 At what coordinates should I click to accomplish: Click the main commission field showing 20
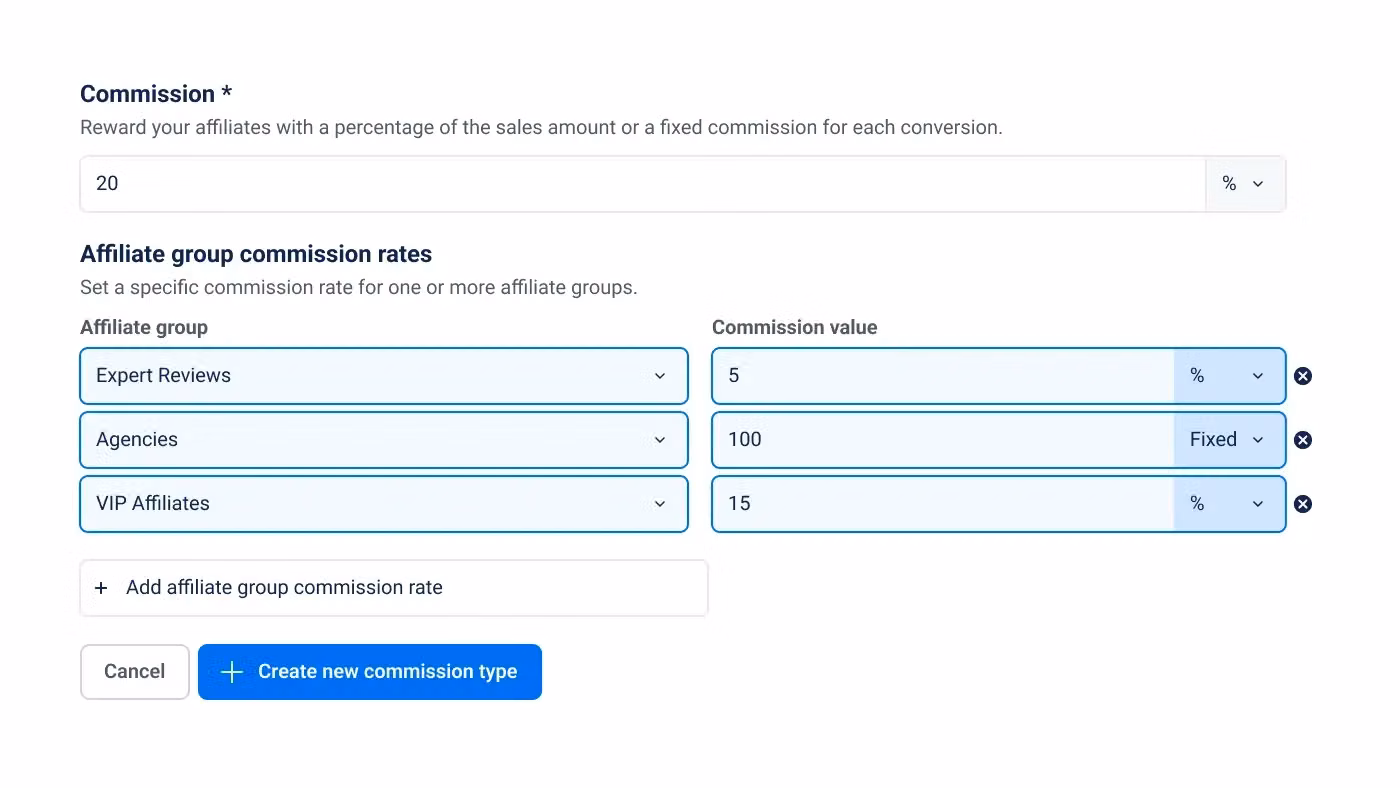coord(640,184)
